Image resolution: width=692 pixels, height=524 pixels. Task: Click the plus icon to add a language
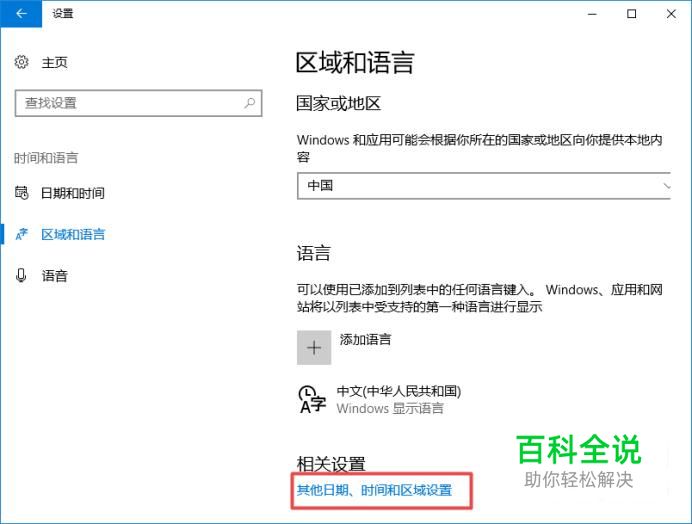tap(314, 348)
